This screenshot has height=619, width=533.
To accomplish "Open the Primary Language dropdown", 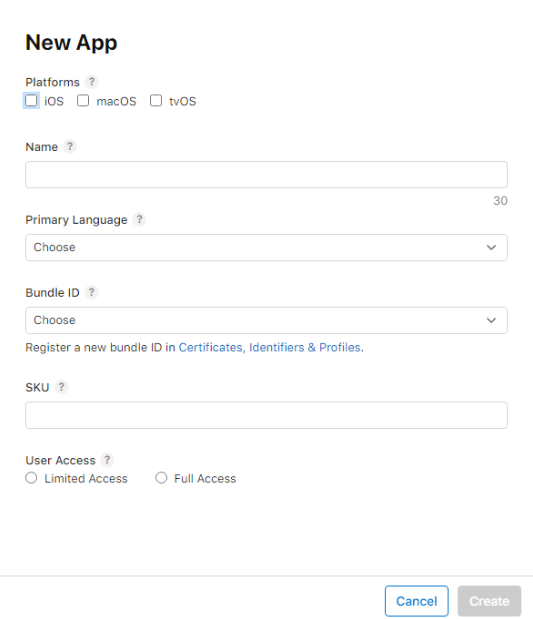I will coord(266,248).
